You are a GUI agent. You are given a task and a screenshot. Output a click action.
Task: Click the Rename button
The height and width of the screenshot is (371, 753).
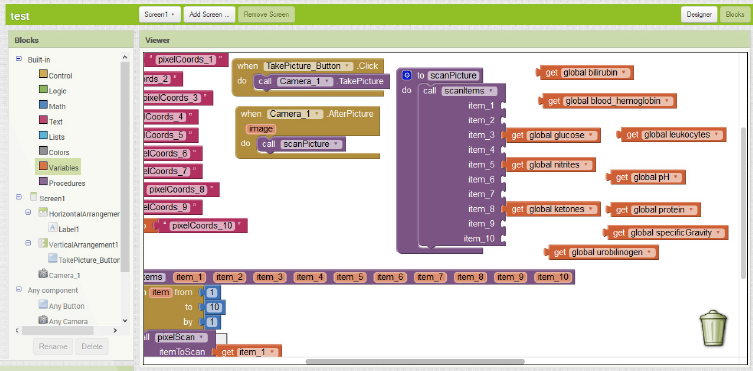tap(53, 346)
